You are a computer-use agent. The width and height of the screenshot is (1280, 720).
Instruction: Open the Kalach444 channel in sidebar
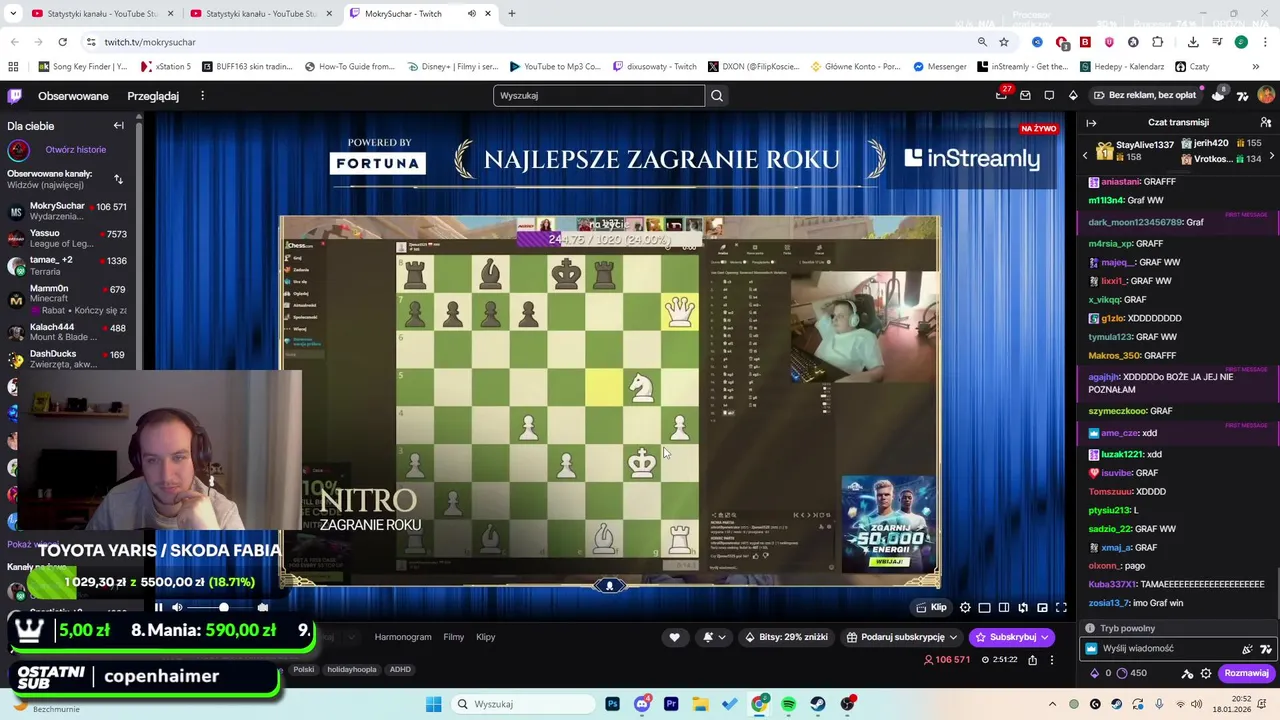[68, 332]
